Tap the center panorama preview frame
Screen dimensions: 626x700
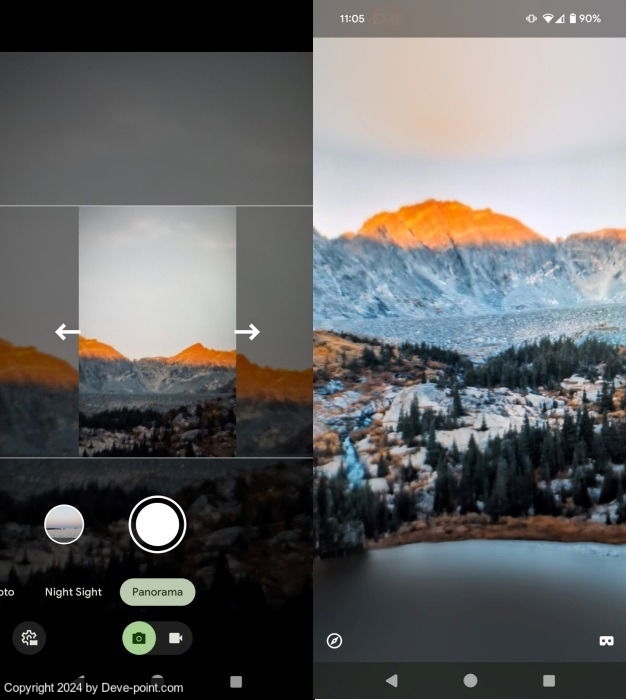(157, 331)
